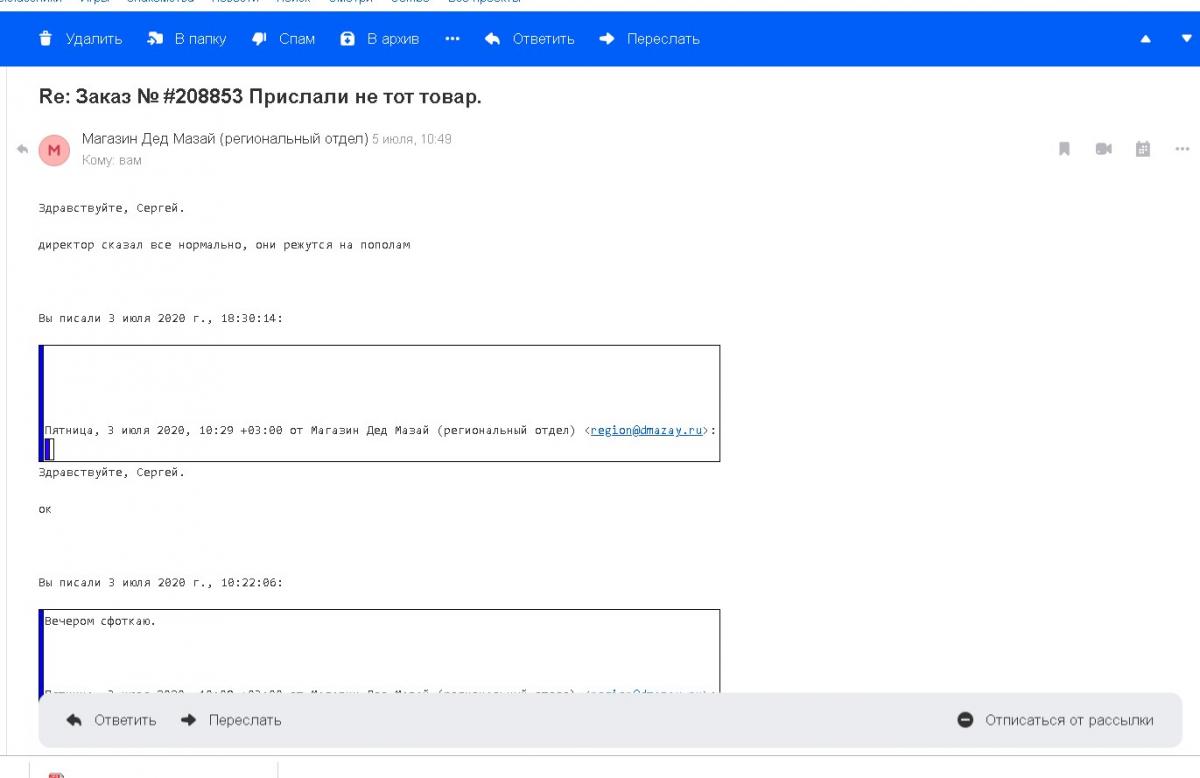
Task: Go to next email with down arrow
Action: (1187, 39)
